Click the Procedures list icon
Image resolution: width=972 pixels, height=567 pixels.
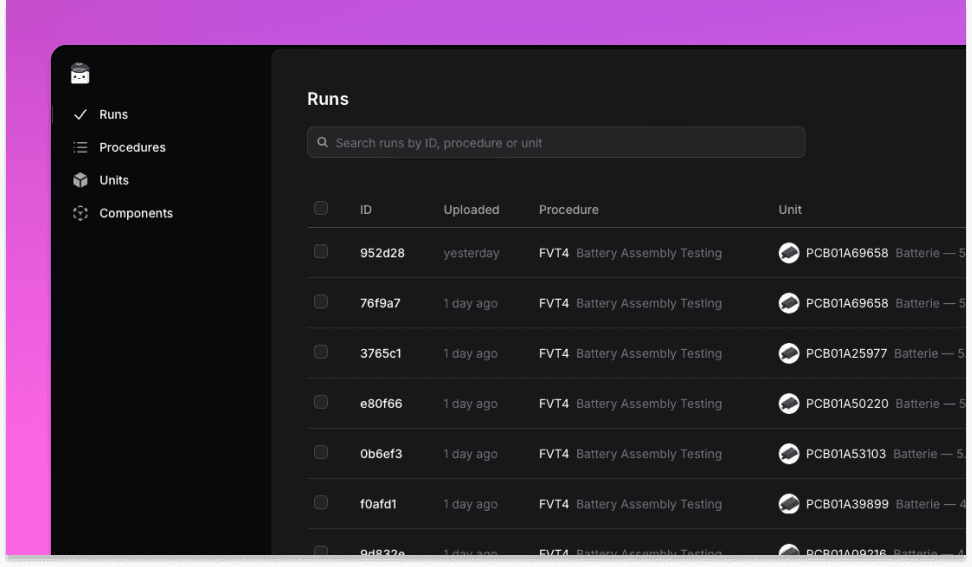click(80, 147)
